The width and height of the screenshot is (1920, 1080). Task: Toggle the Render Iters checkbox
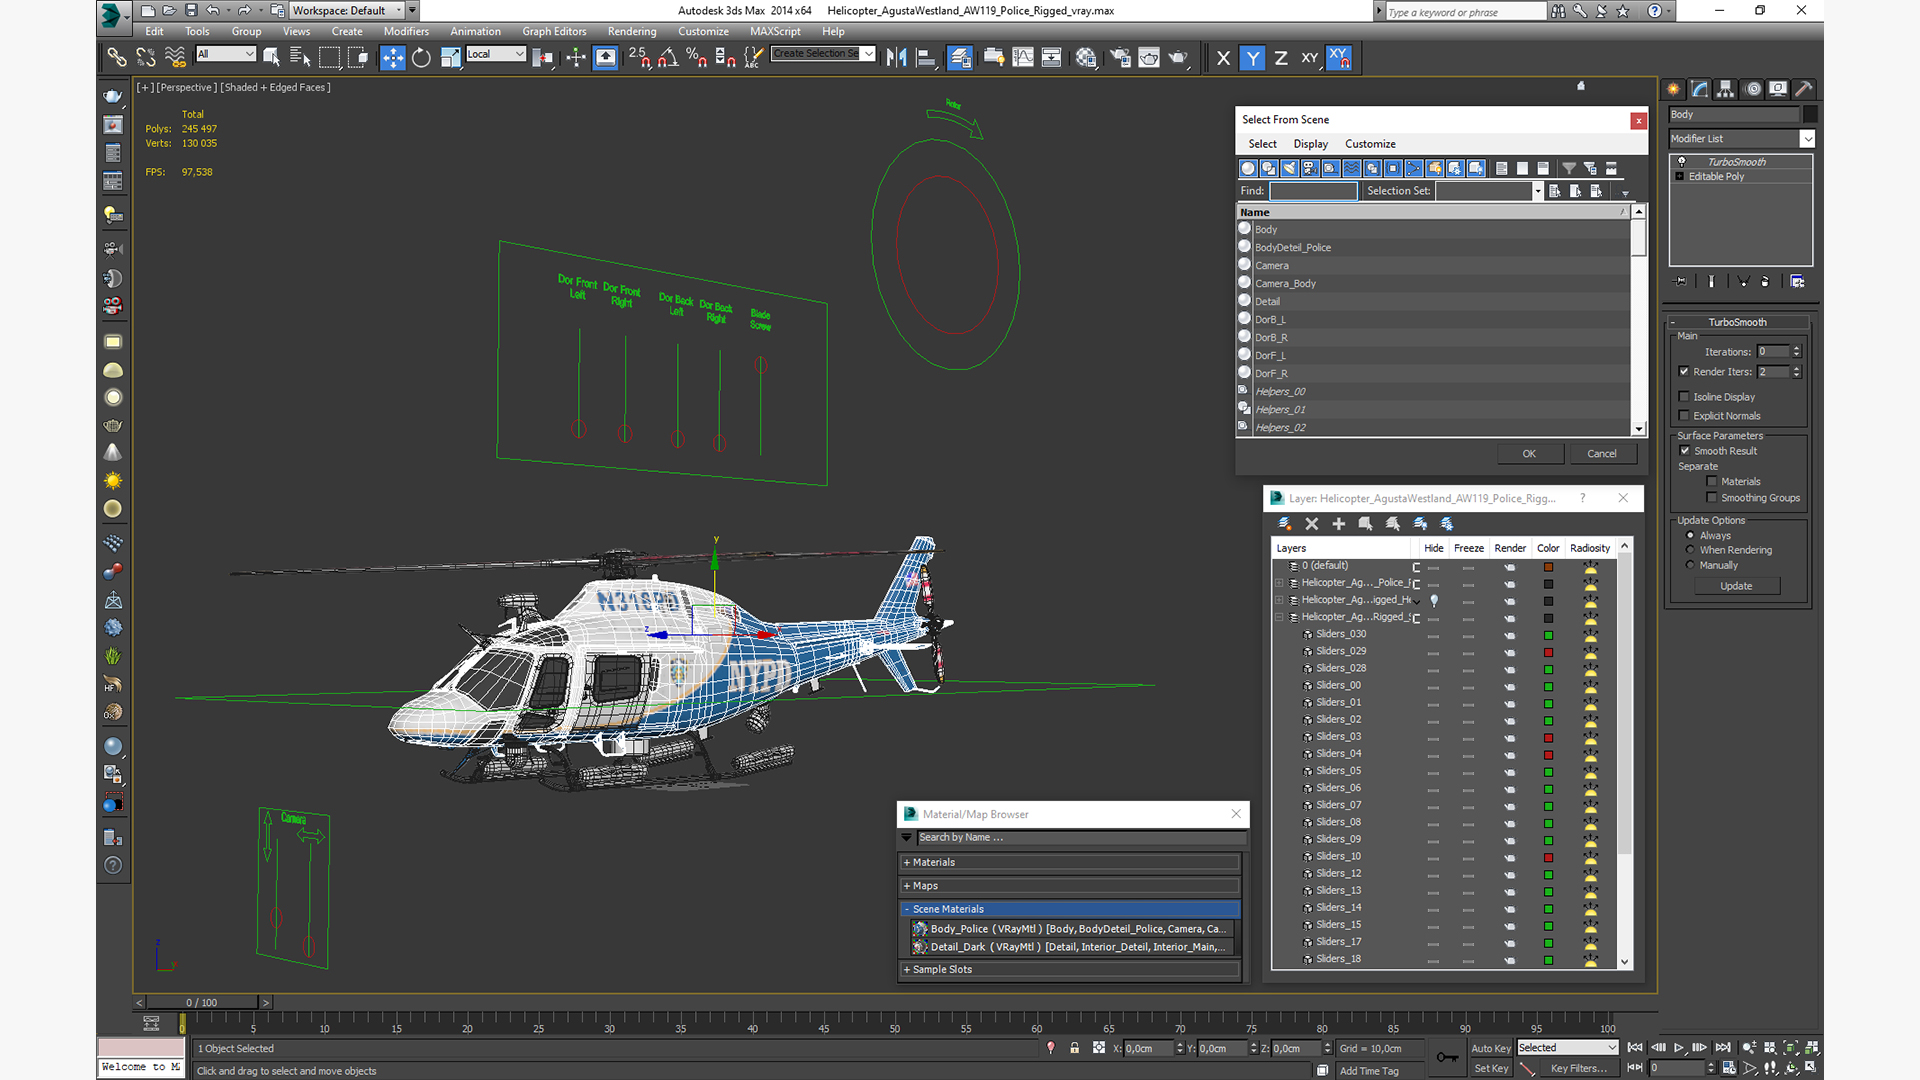point(1684,372)
